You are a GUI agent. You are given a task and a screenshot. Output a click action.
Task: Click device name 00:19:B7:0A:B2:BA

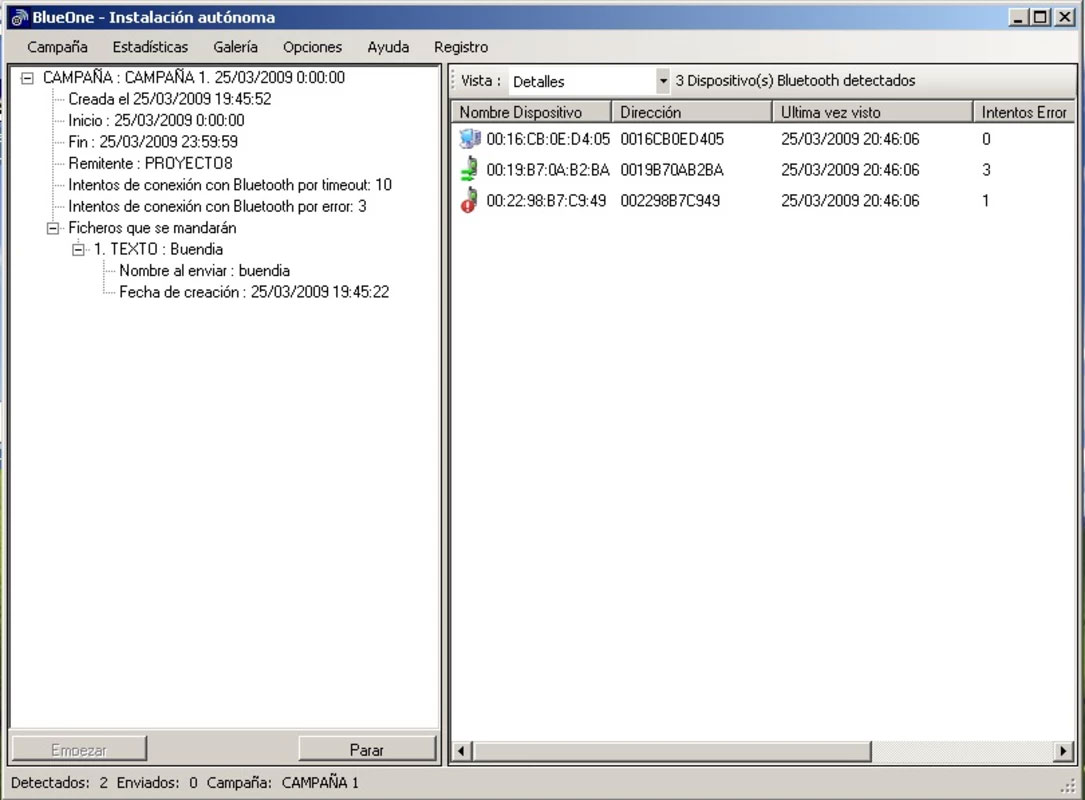point(548,170)
